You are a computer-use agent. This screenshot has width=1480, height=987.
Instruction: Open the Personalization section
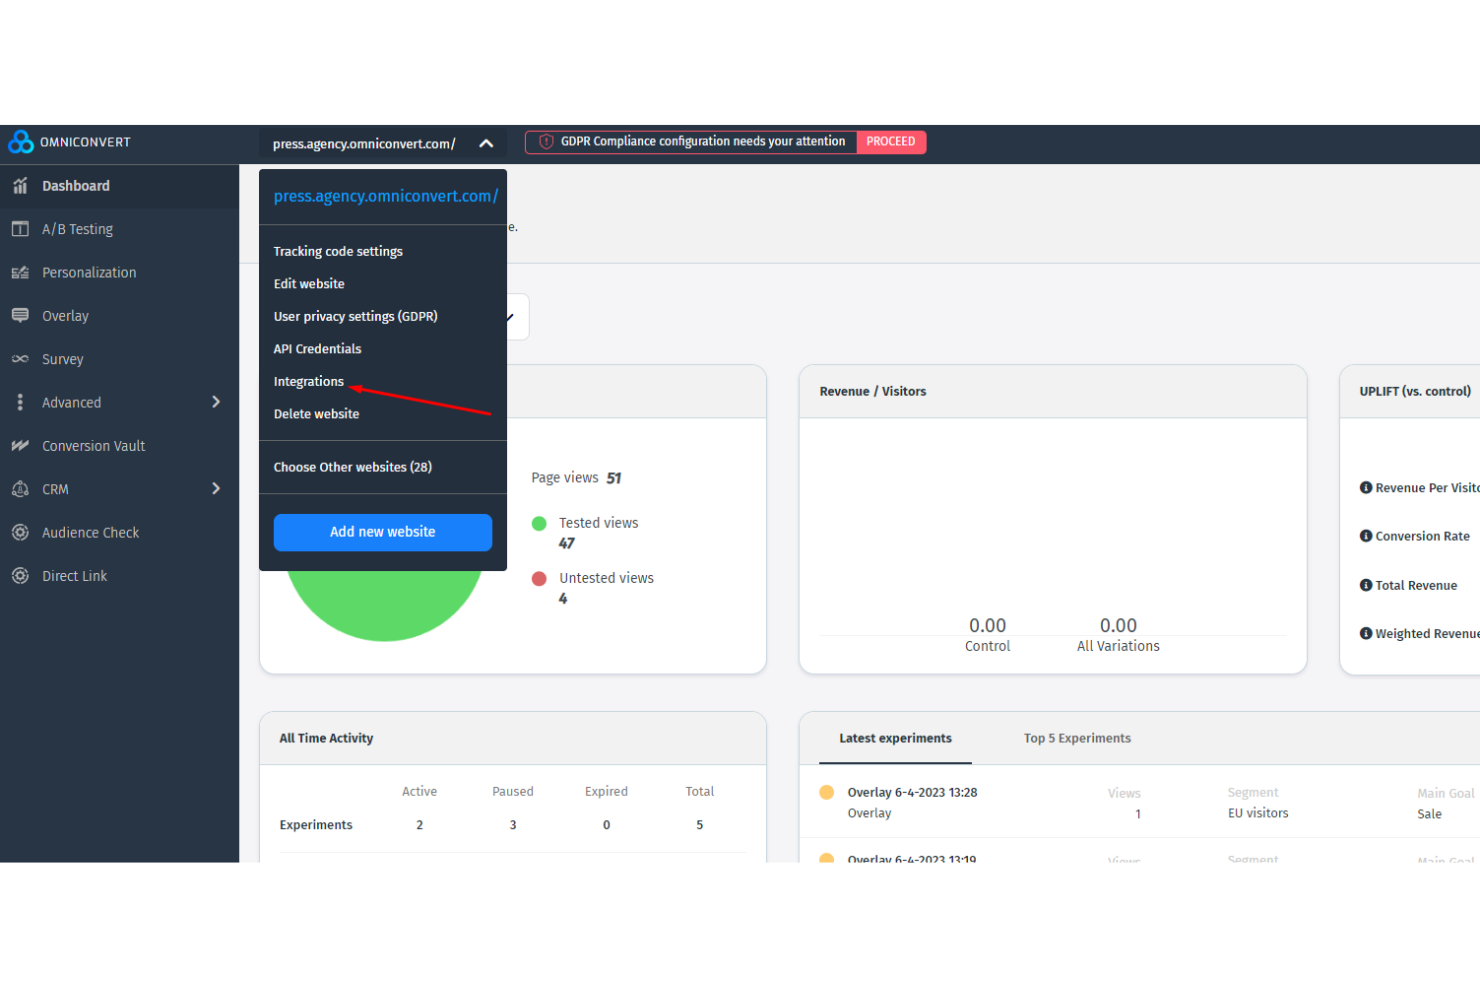89,272
